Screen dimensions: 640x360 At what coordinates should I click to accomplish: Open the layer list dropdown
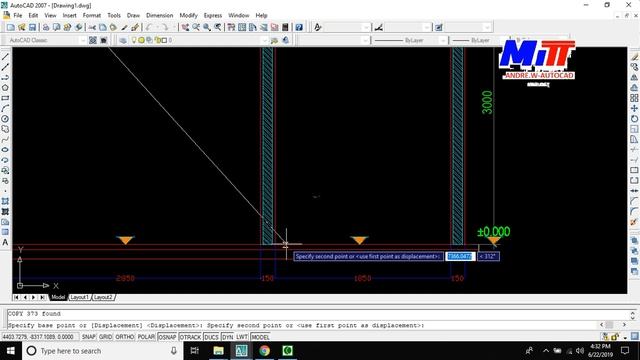coord(264,40)
